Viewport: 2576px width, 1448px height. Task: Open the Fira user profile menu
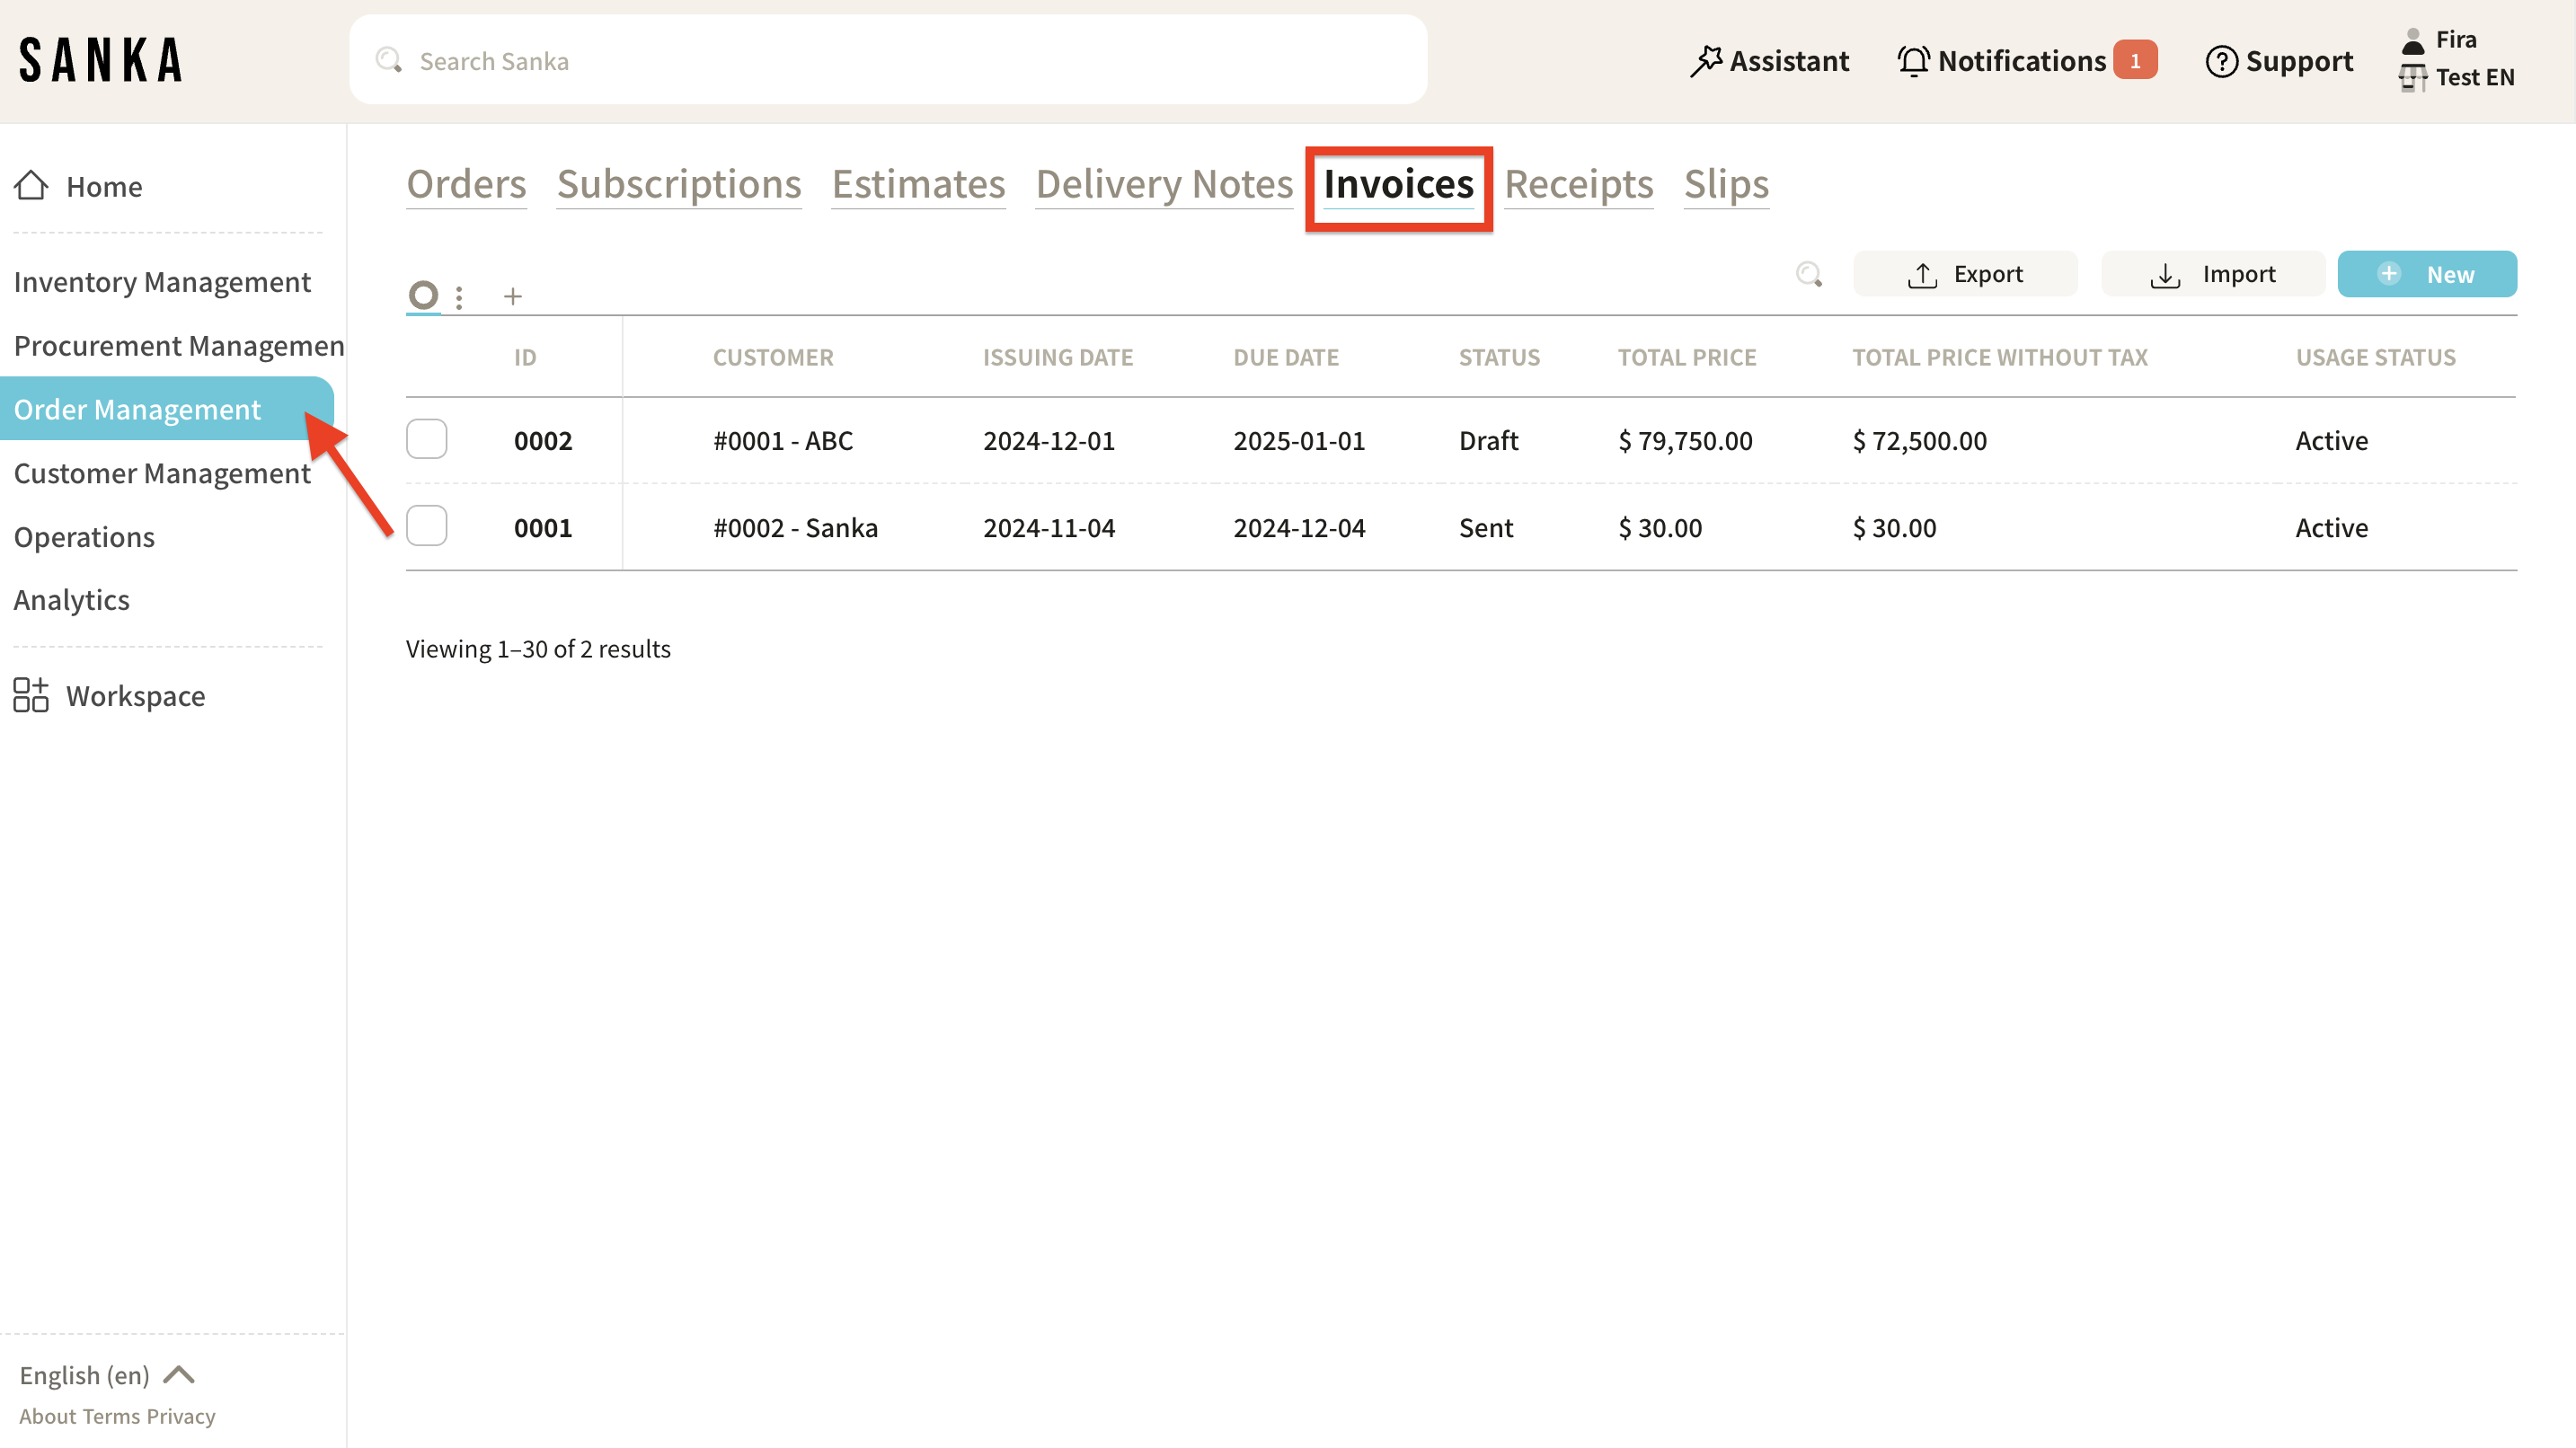coord(2455,40)
